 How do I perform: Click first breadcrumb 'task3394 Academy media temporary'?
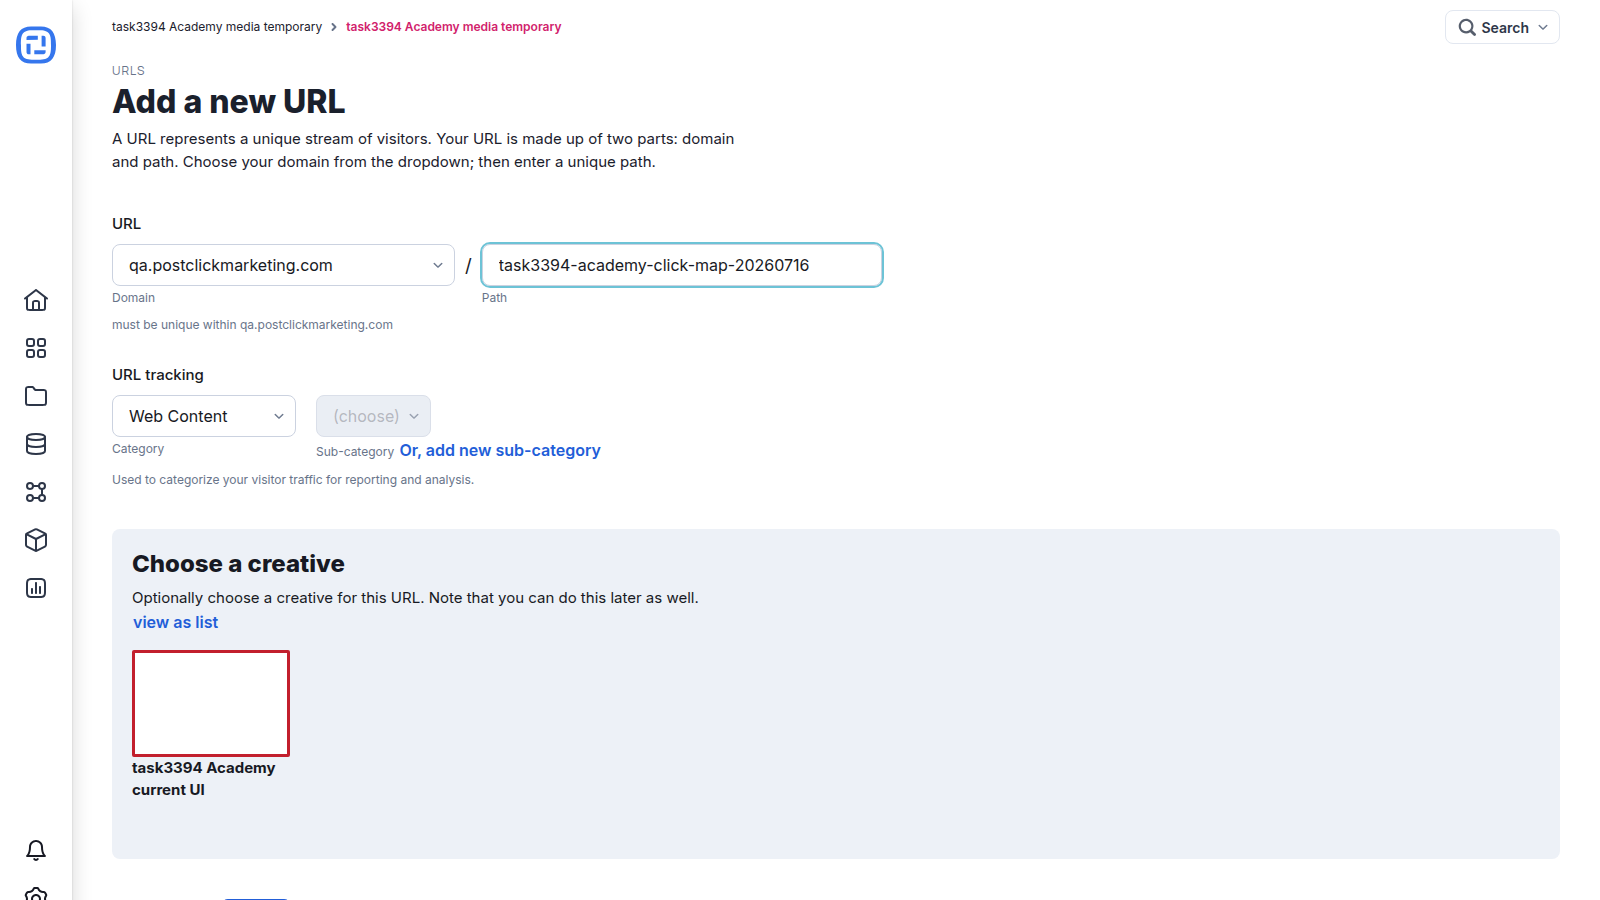point(217,27)
